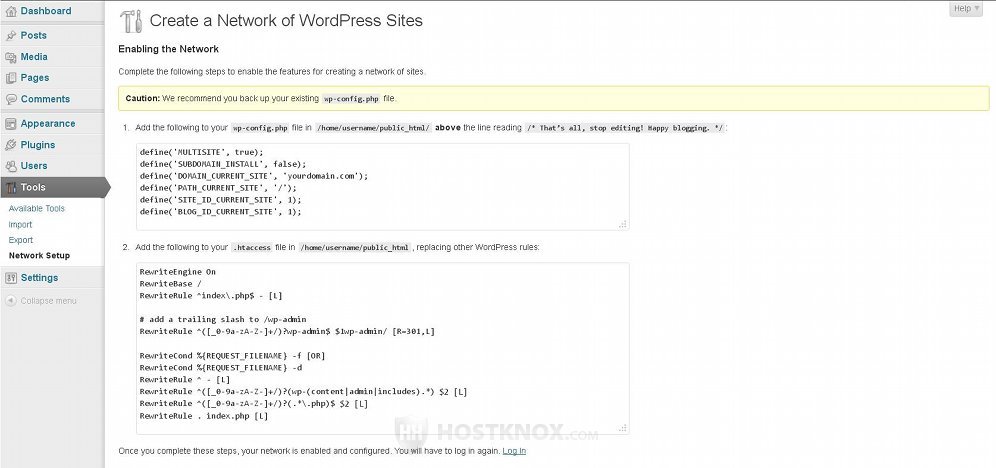Click the Settings icon in sidebar
The image size is (996, 468).
point(11,278)
